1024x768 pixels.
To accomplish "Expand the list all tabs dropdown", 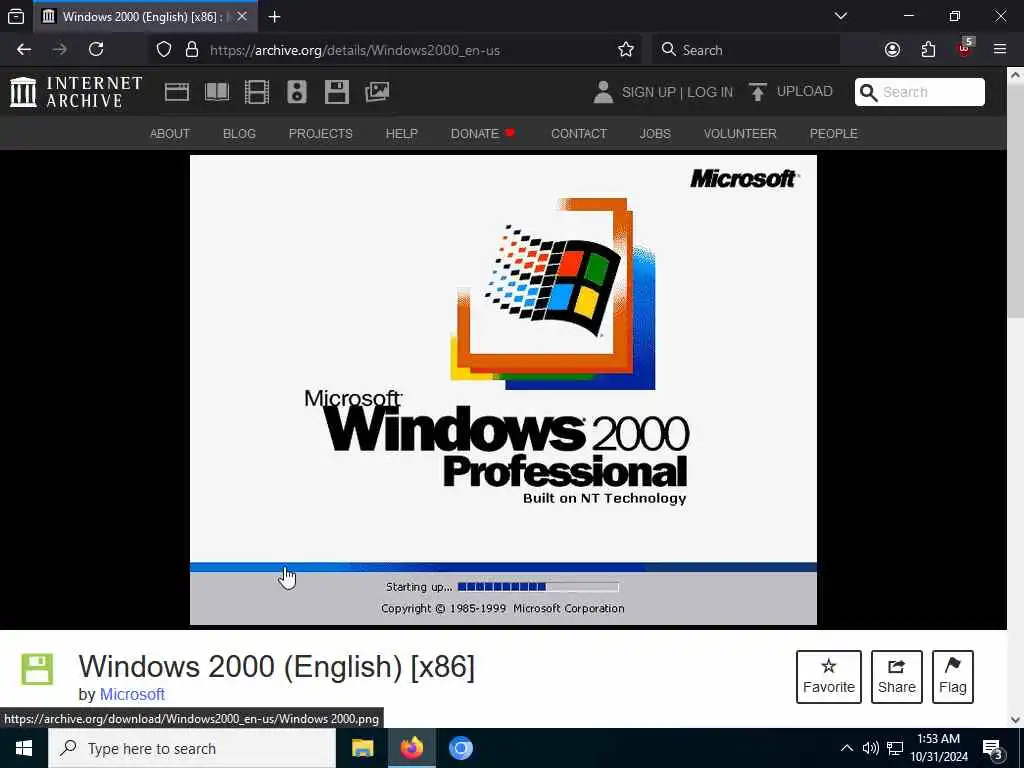I will 840,16.
